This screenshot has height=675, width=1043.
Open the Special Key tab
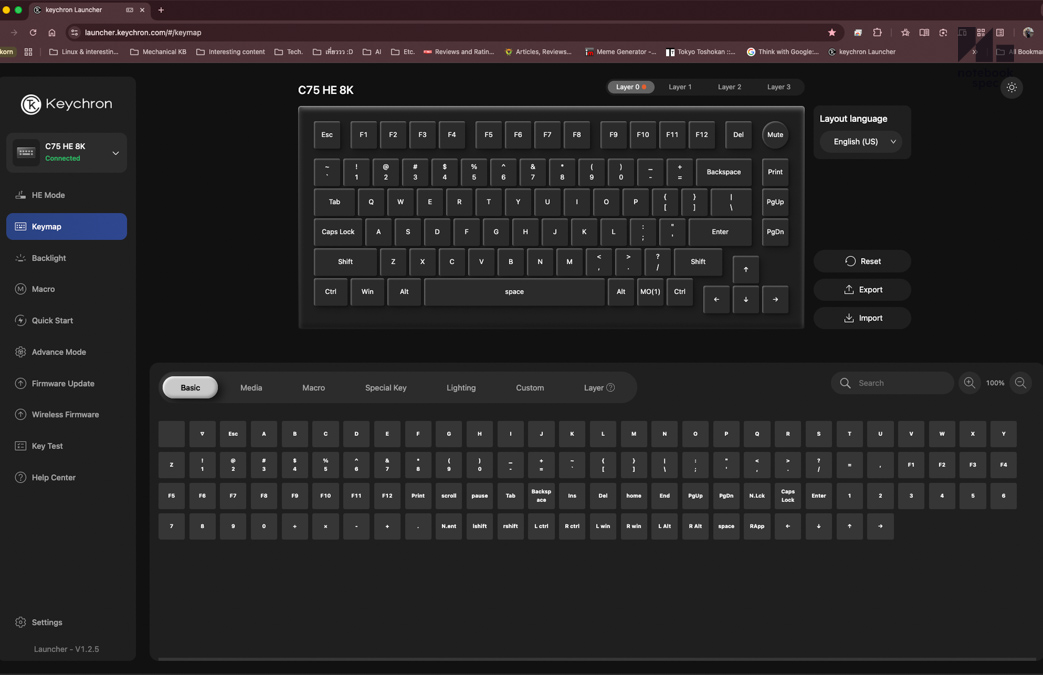point(385,387)
